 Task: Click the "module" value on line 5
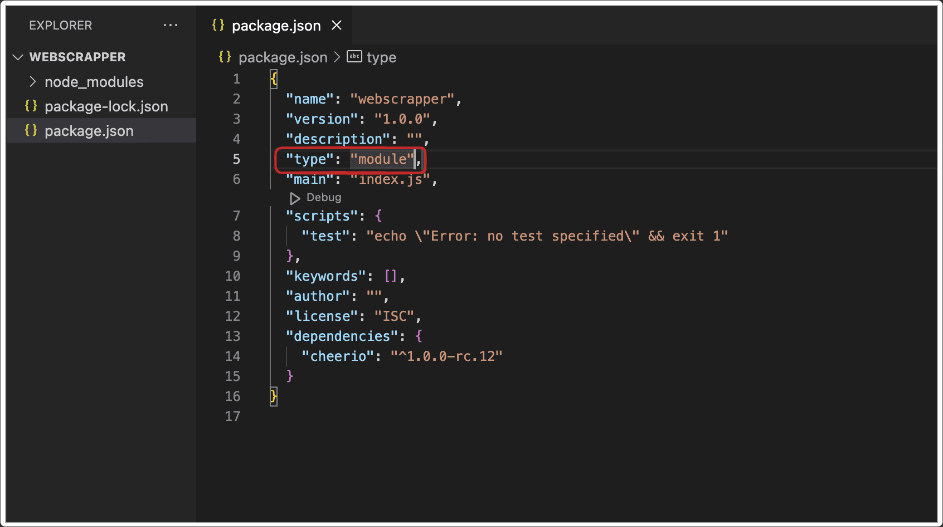[382, 159]
